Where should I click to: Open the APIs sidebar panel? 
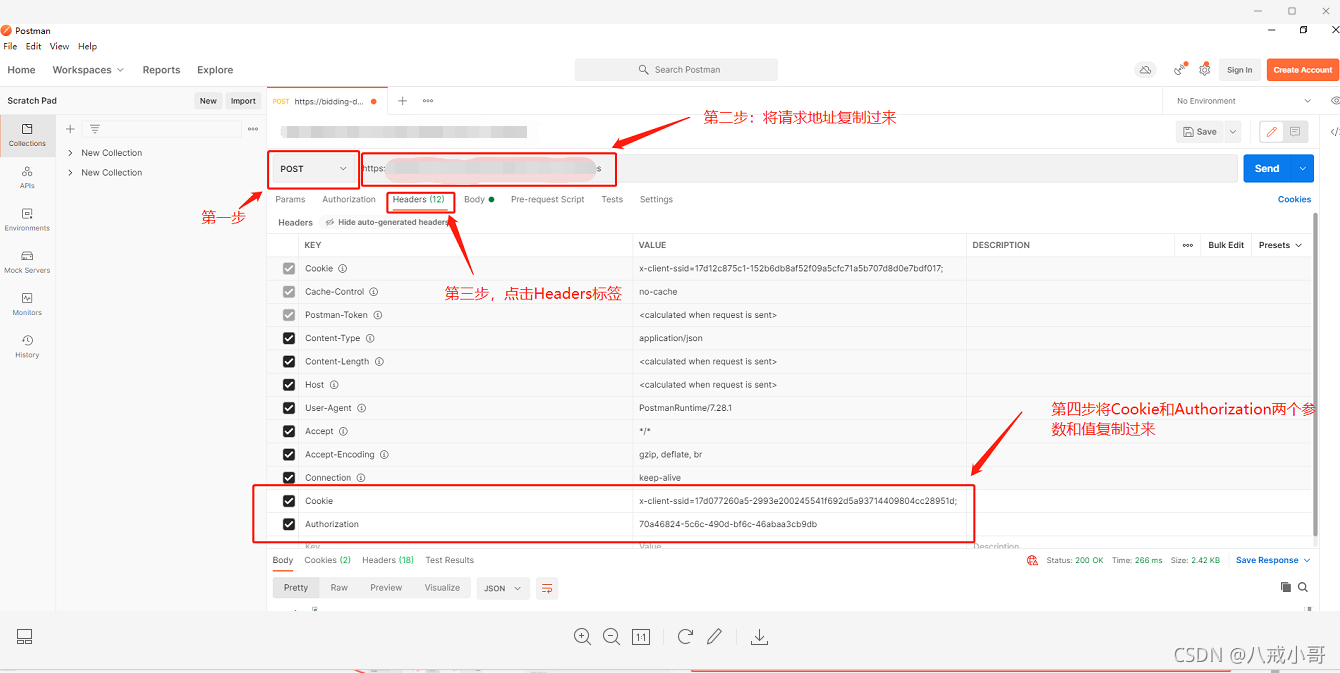pyautogui.click(x=27, y=177)
